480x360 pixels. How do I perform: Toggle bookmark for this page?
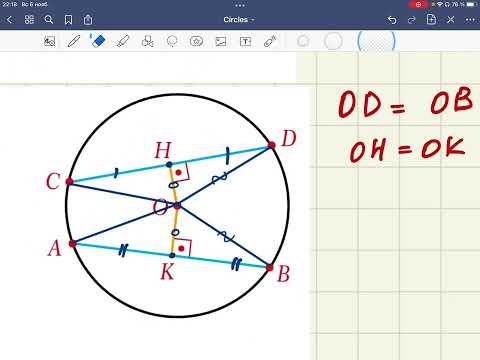click(x=68, y=20)
